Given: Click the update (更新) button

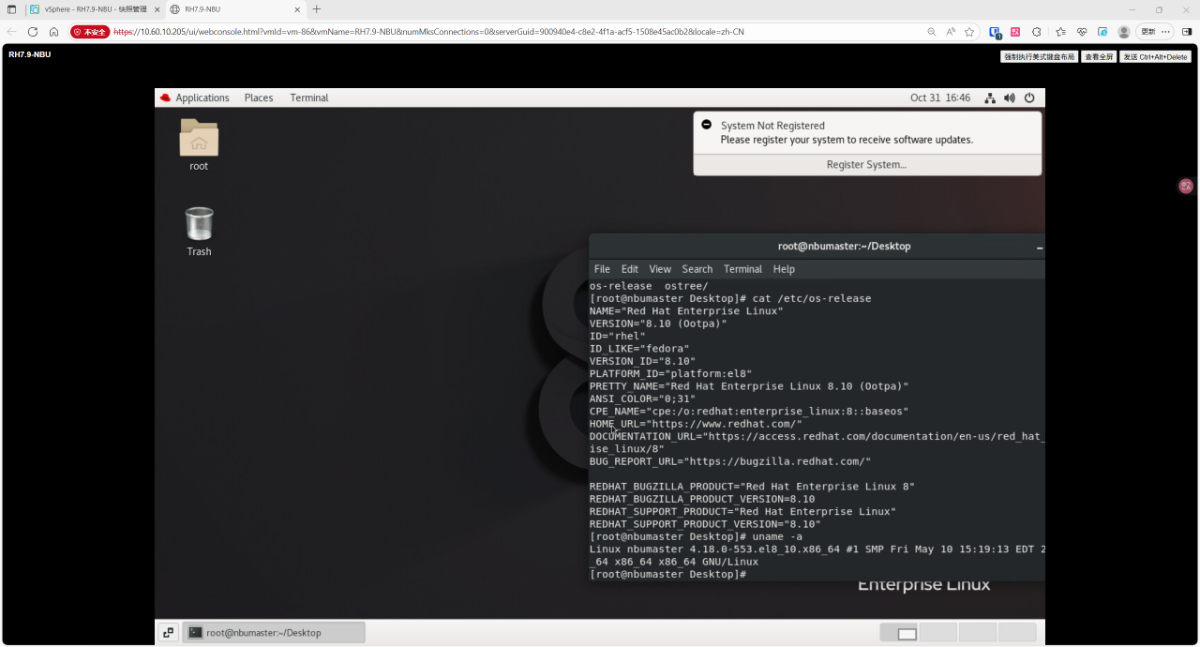Looking at the screenshot, I should pyautogui.click(x=1149, y=32).
